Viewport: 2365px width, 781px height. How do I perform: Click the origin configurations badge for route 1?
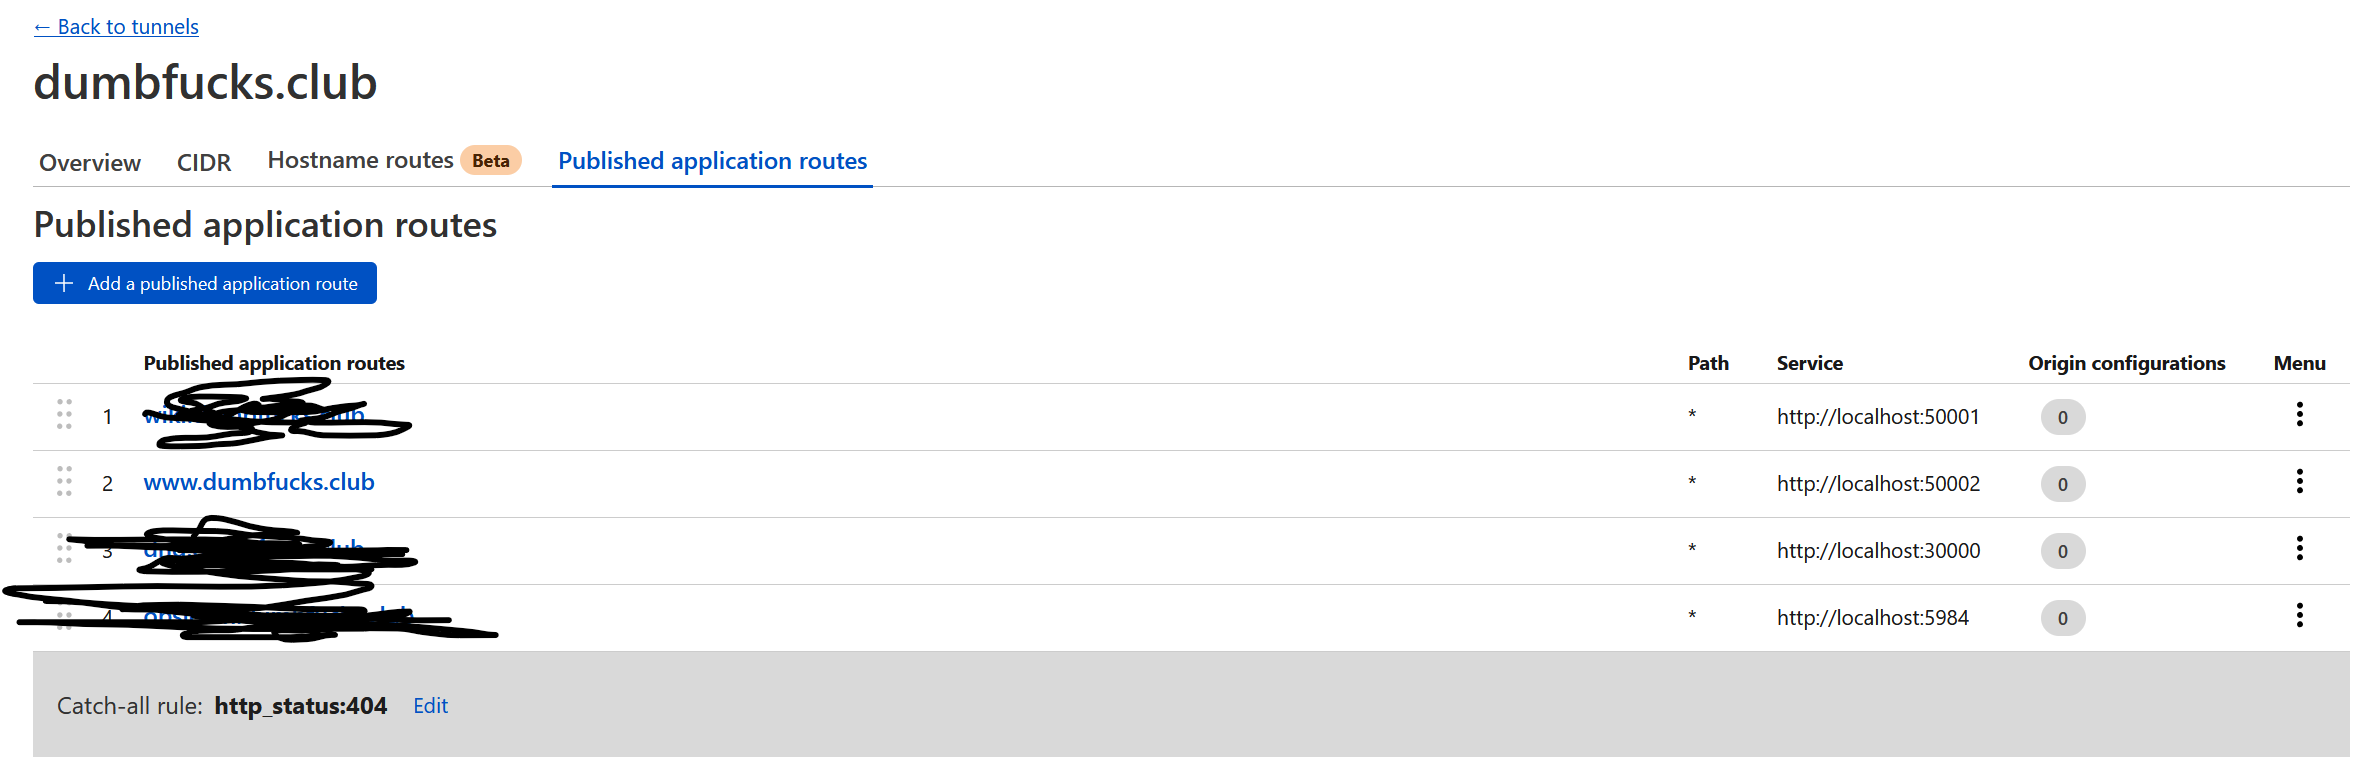click(x=2062, y=417)
